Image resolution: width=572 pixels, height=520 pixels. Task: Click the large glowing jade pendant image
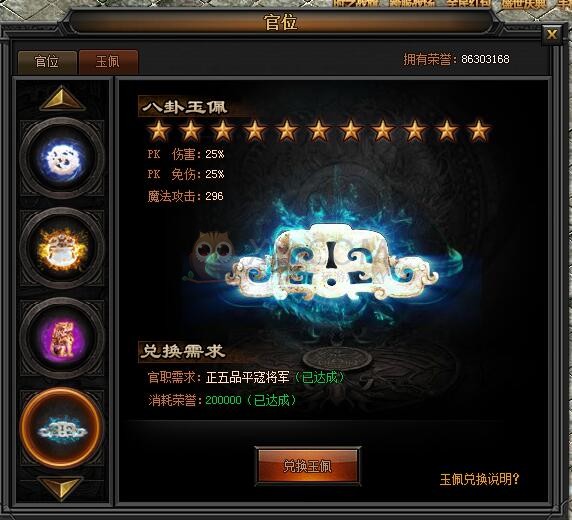[x=332, y=263]
